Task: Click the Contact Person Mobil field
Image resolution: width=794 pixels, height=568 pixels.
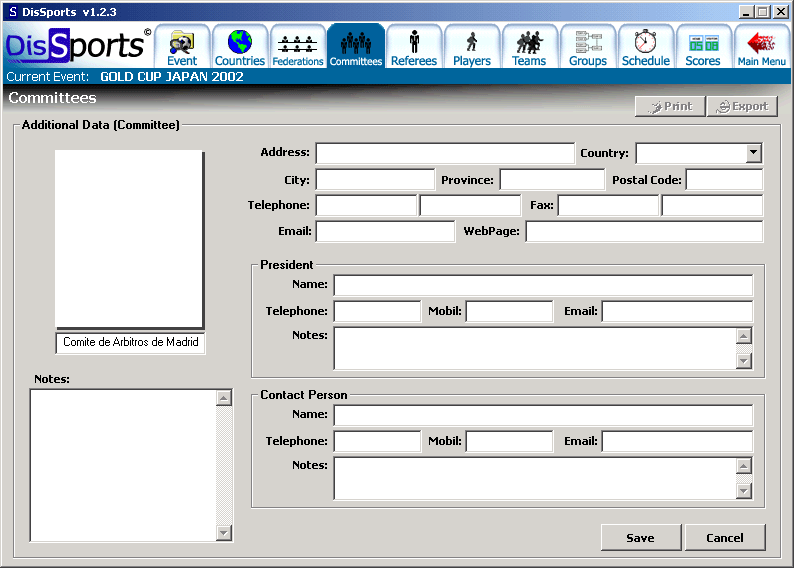Action: pos(509,441)
